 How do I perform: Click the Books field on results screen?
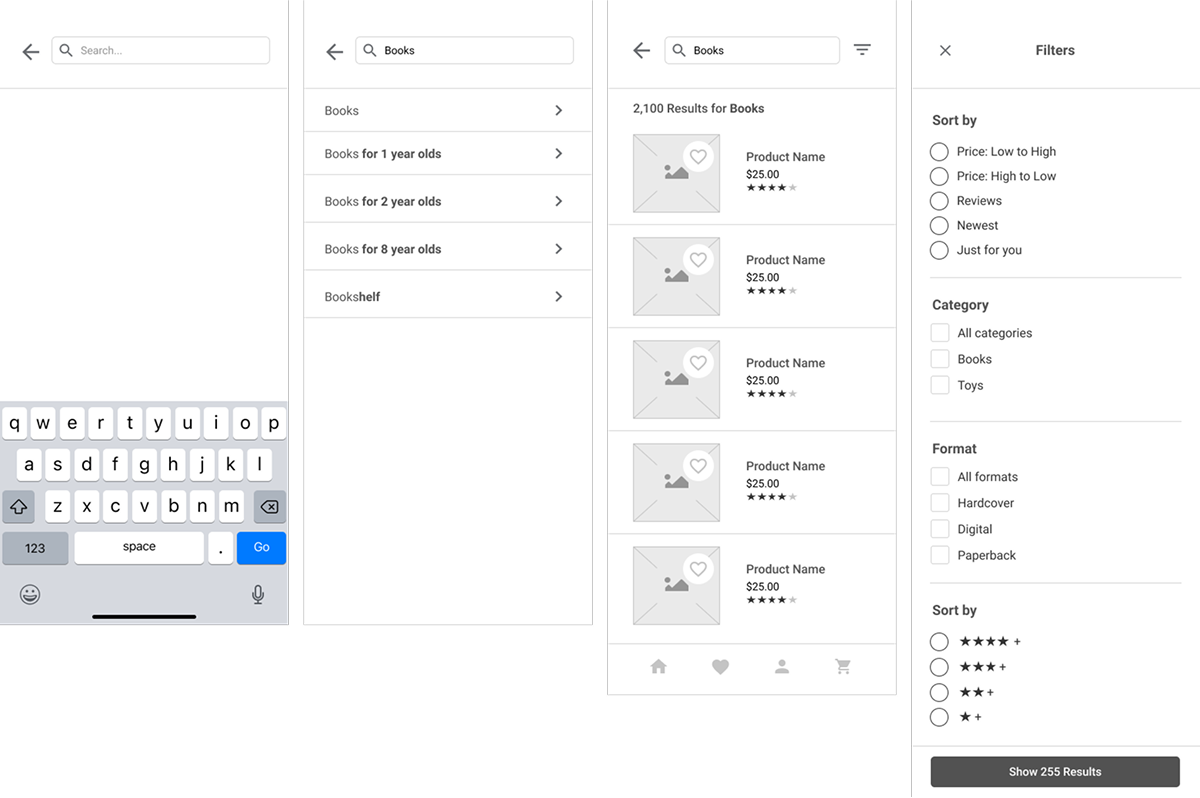tap(752, 50)
